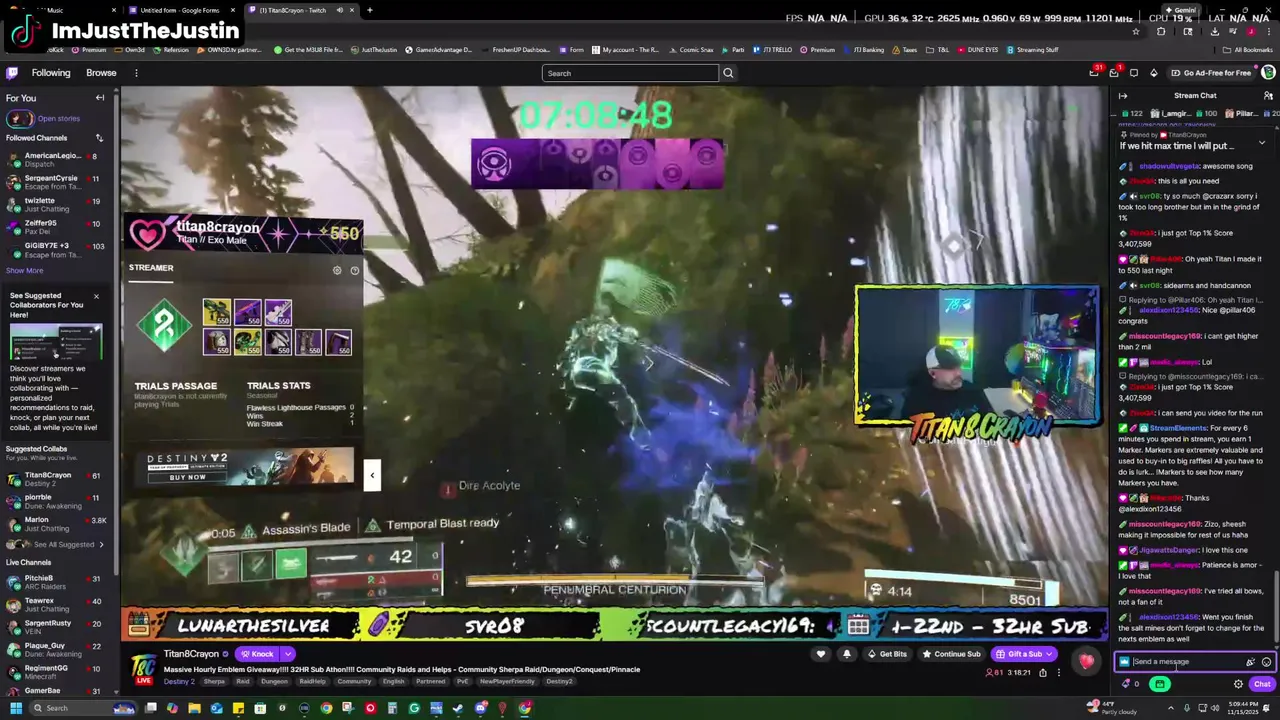Share the stream via share icon
This screenshot has height=720, width=1280.
click(x=1042, y=673)
